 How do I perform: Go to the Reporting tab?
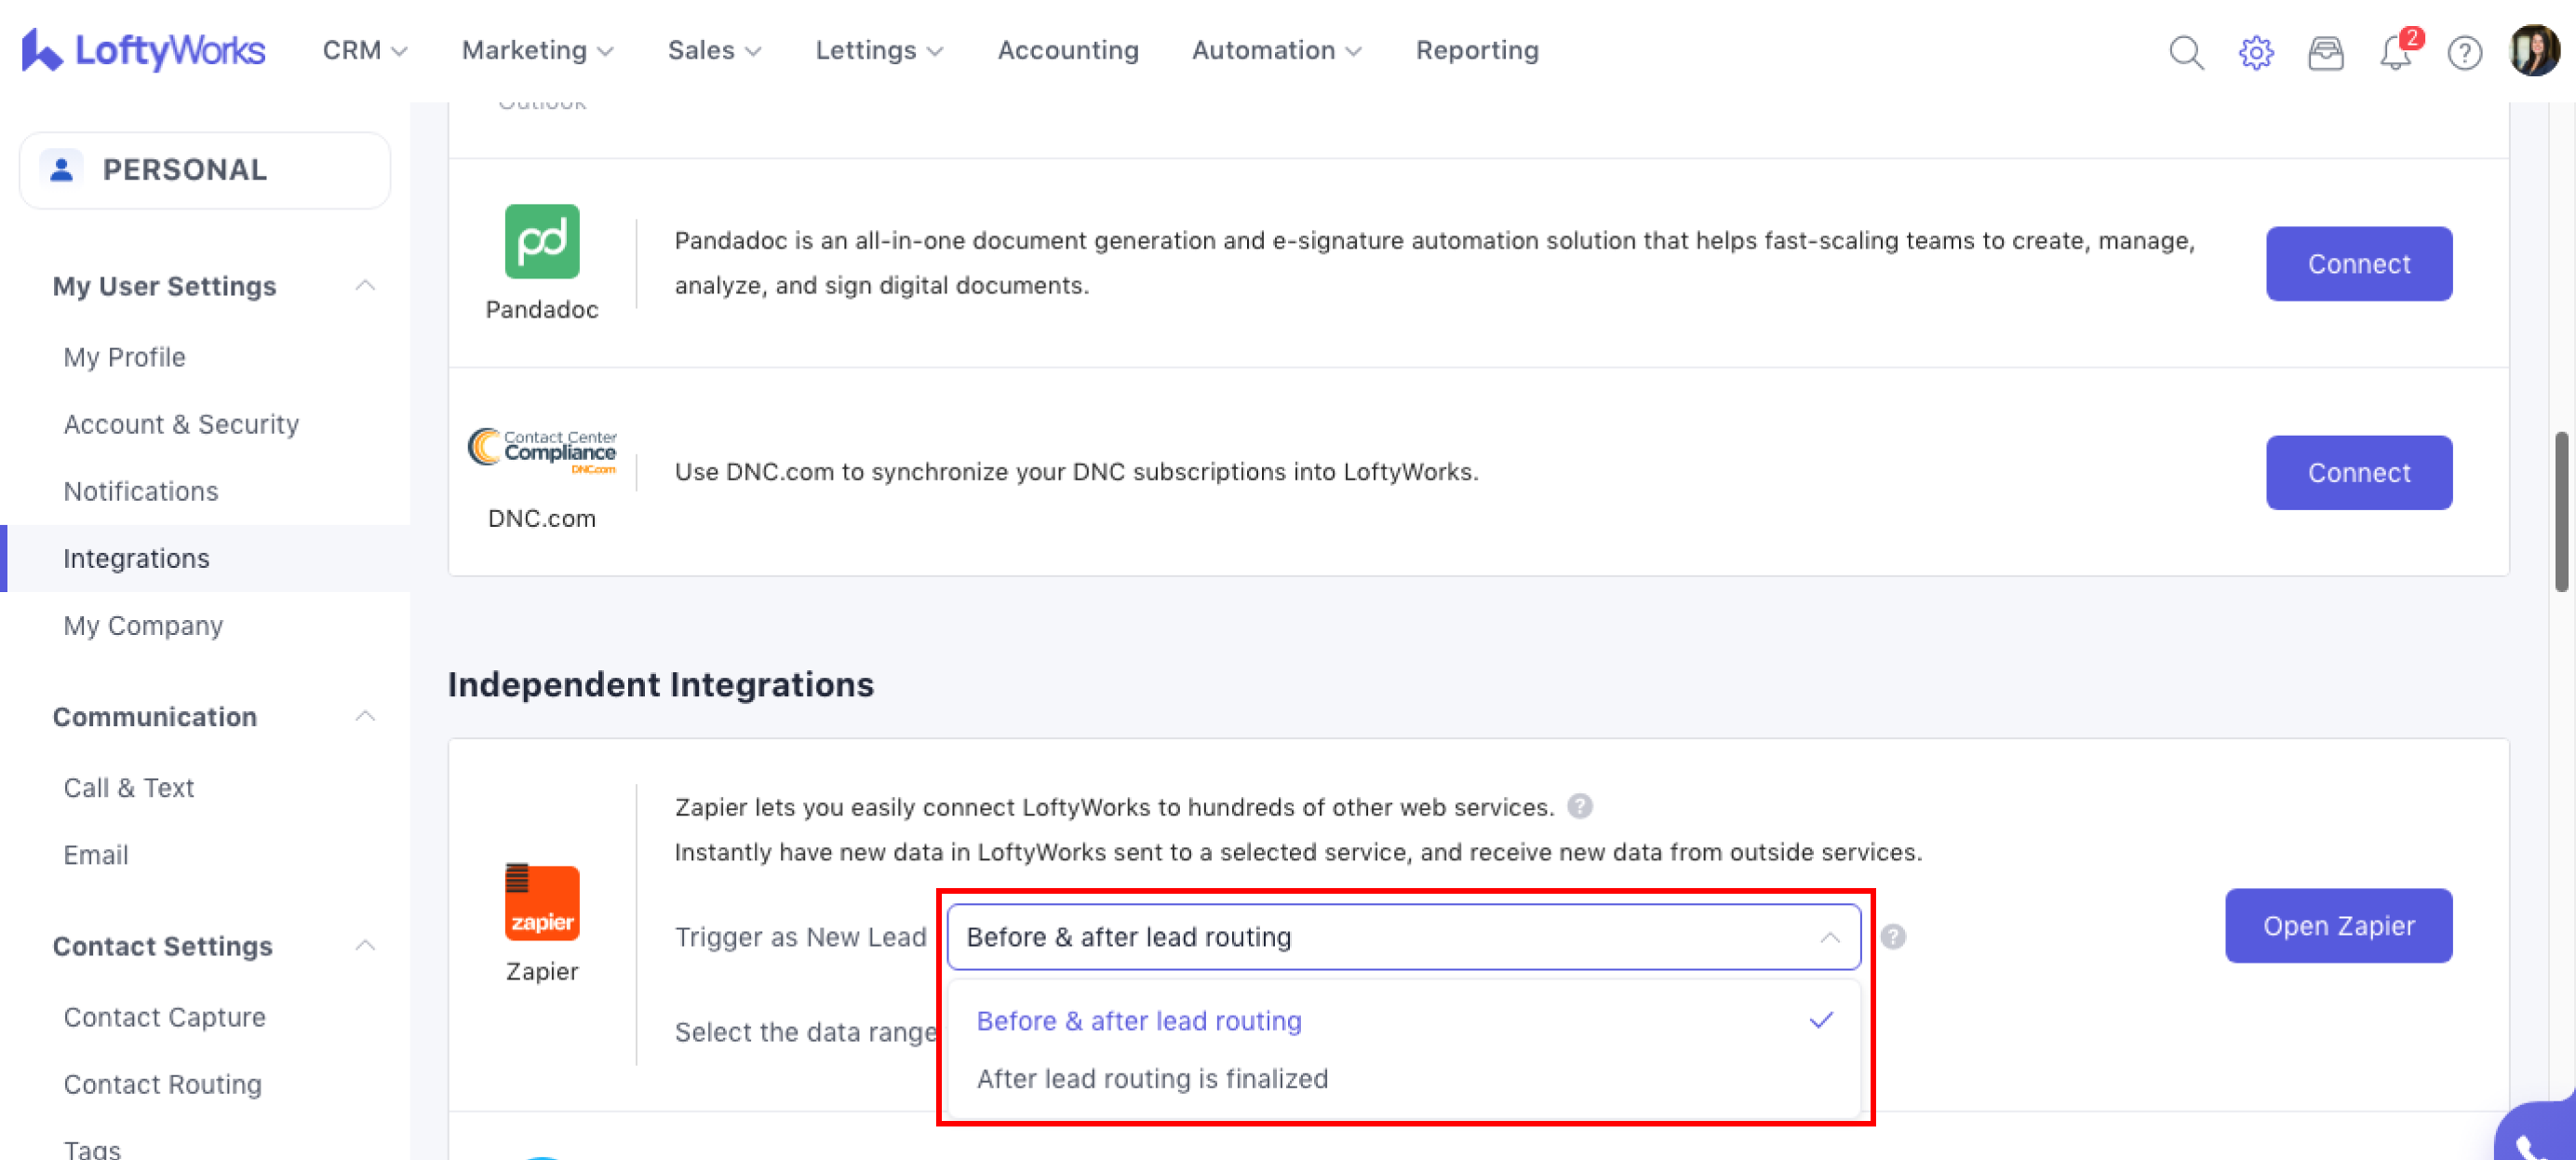coord(1476,50)
